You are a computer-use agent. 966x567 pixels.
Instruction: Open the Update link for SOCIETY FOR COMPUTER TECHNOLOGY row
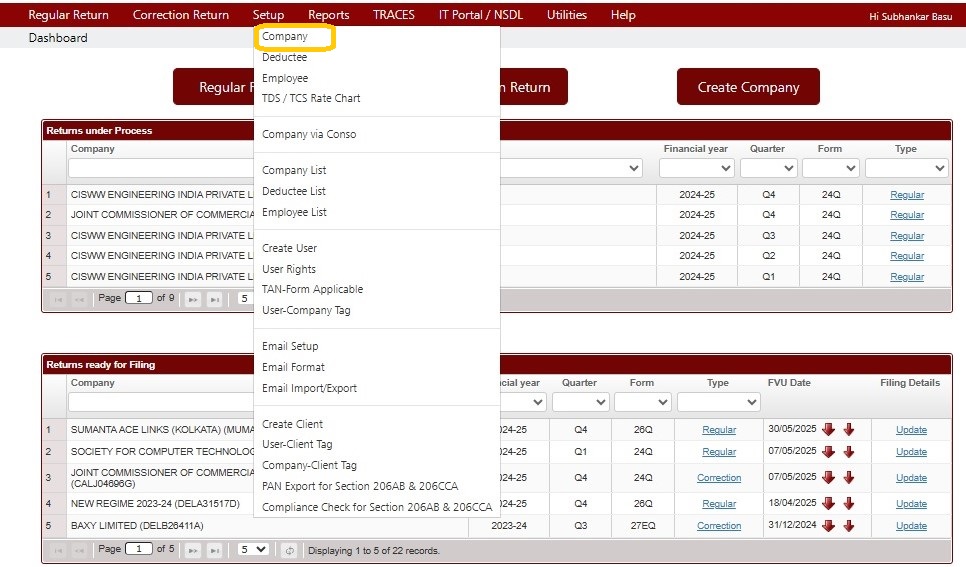[911, 452]
